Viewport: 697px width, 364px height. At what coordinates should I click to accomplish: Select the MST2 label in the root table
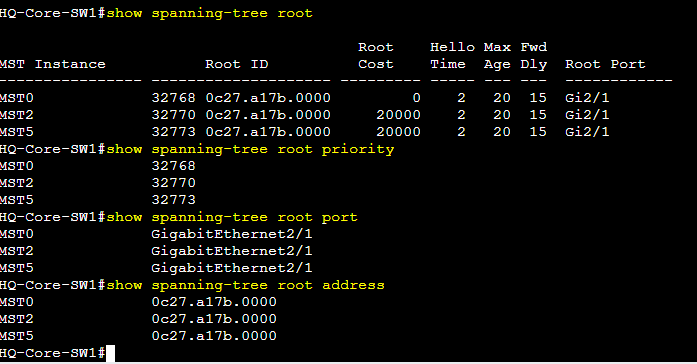17,115
